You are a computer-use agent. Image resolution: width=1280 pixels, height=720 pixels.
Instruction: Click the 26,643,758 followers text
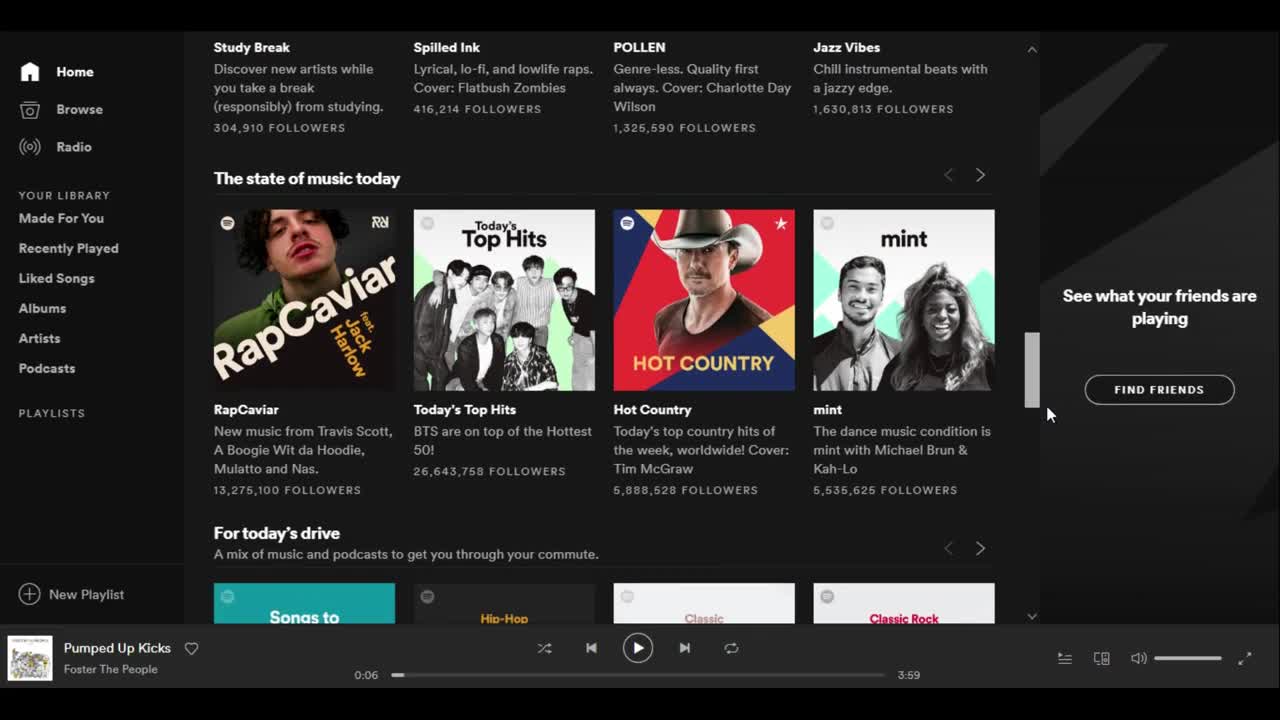(489, 471)
